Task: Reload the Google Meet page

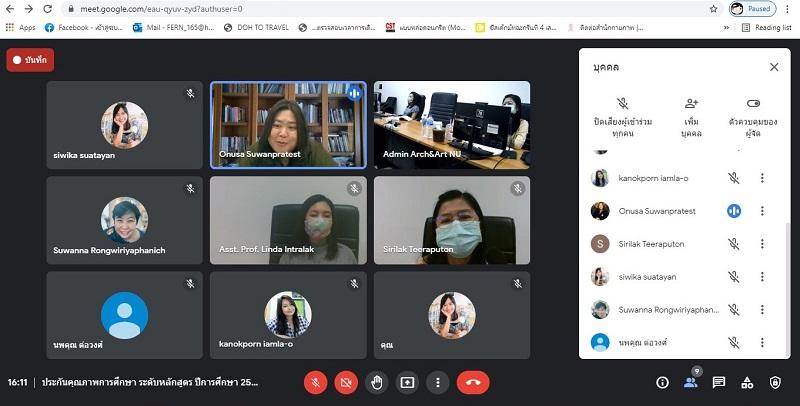Action: 47,9
